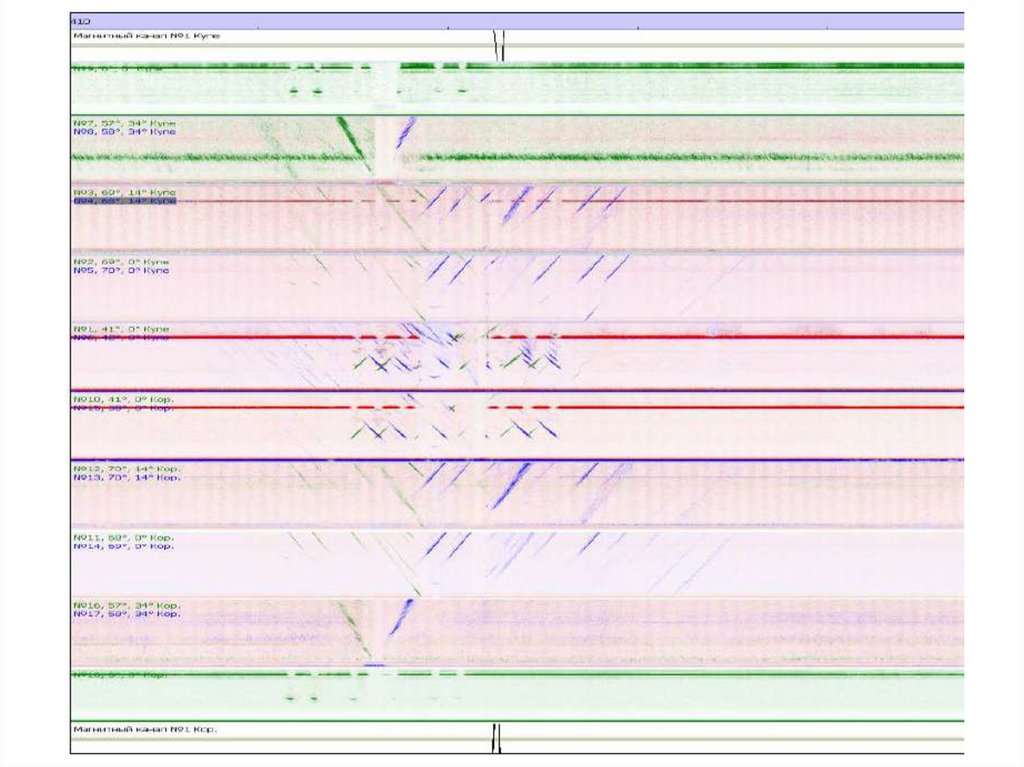
Task: Select the №13 Кор. channel label
Action: 127,477
